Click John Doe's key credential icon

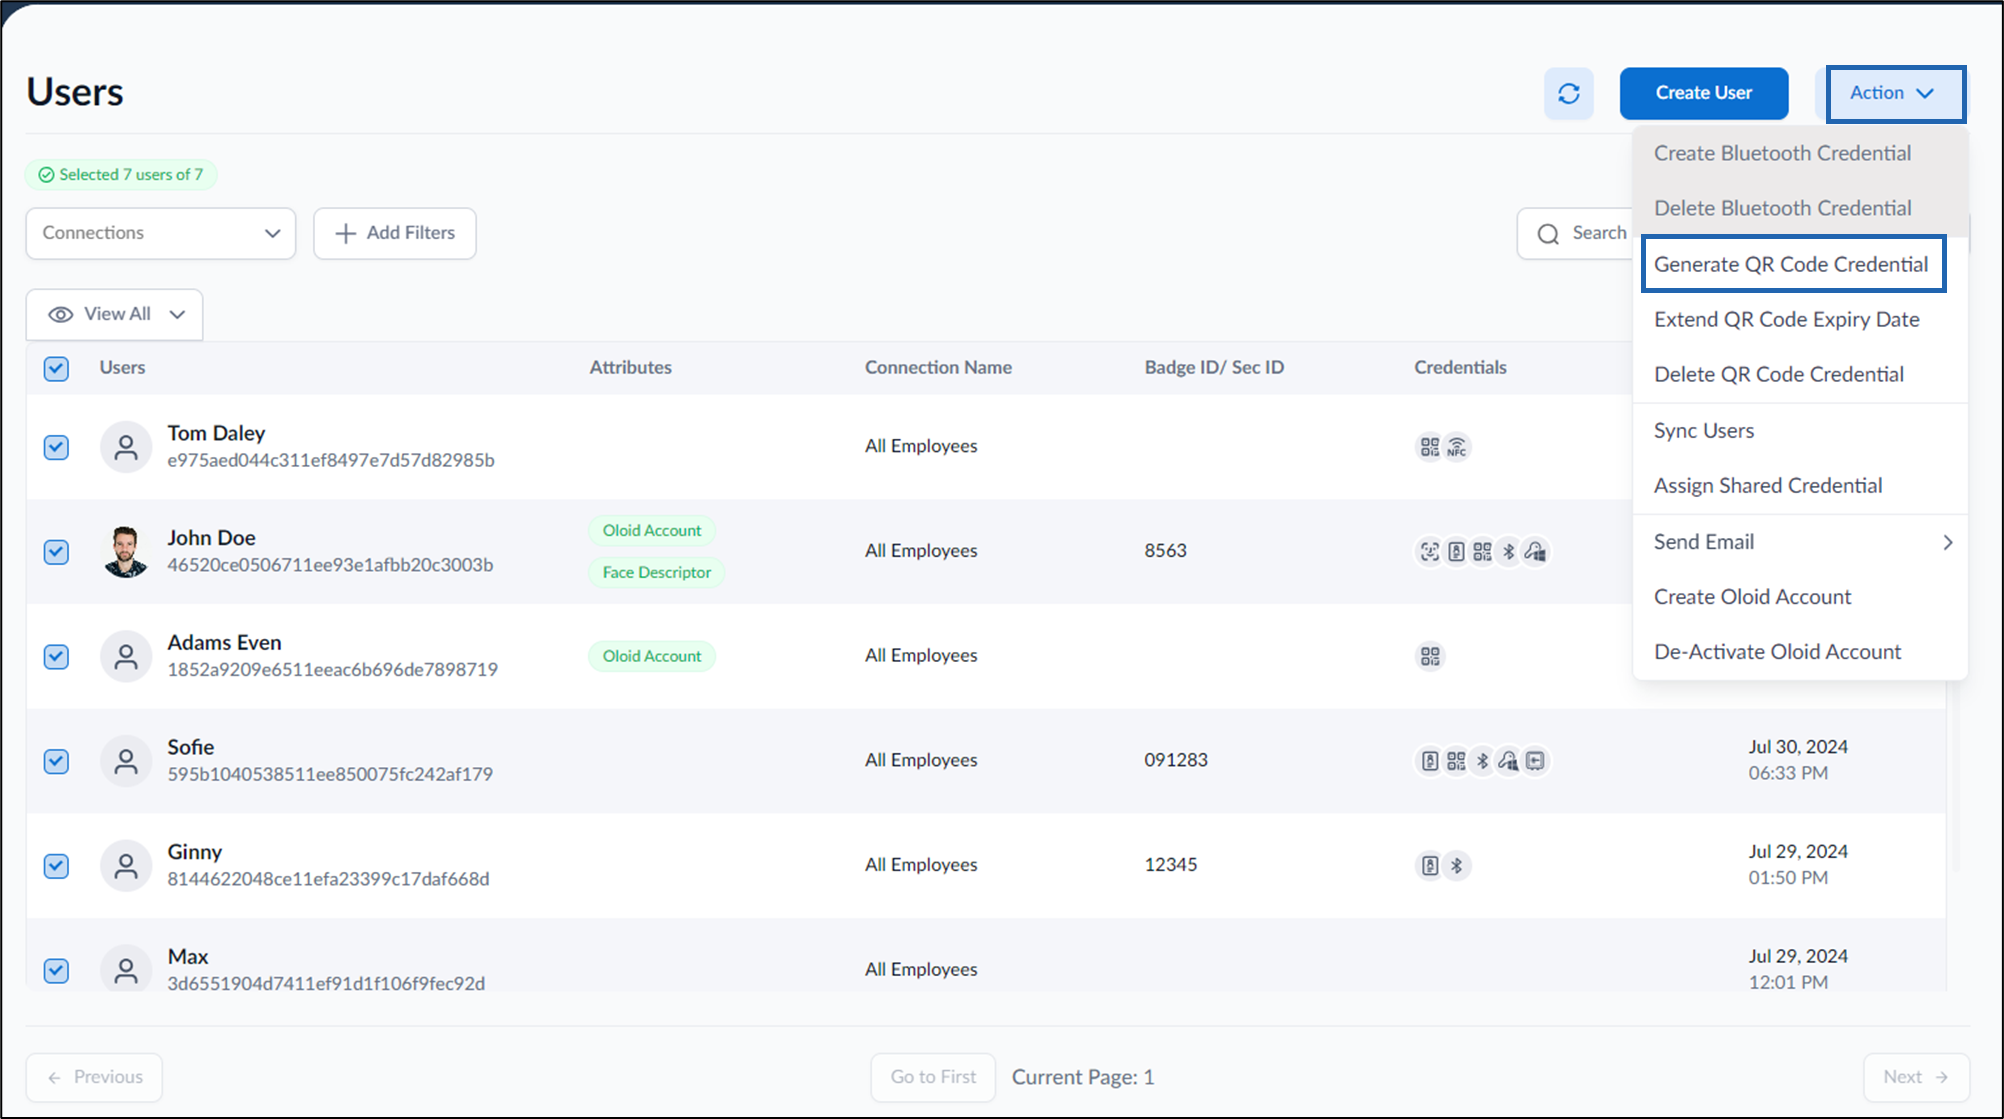1535,551
